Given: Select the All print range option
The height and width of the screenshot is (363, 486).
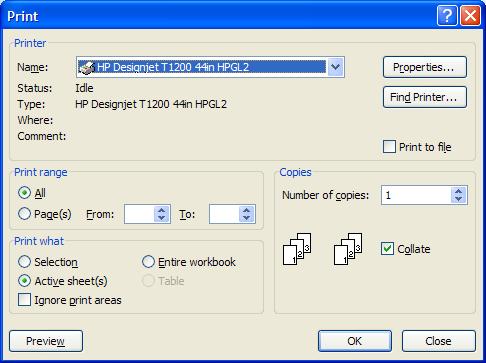Looking at the screenshot, I should click(x=24, y=193).
